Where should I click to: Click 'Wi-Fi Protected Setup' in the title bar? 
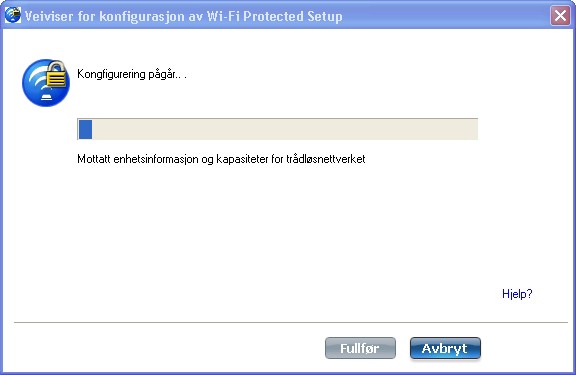coord(274,17)
